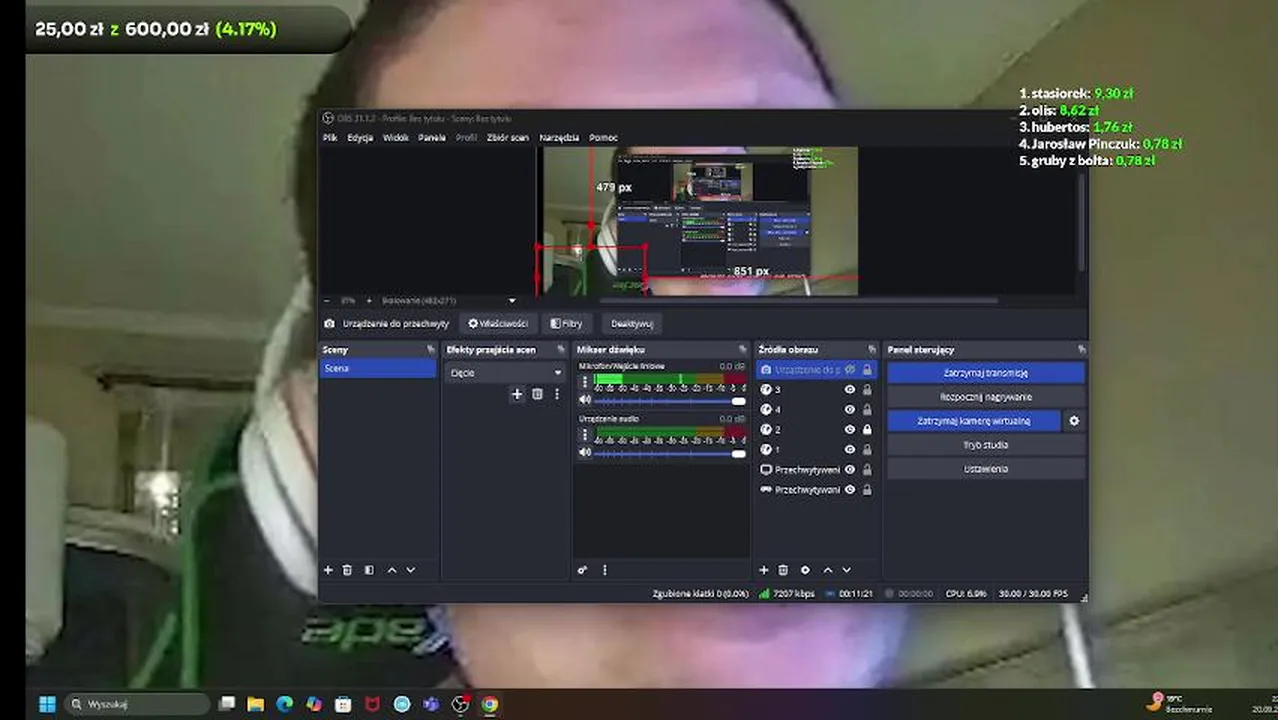Open the preview scaling dropdown arrow
The width and height of the screenshot is (1278, 720).
(512, 300)
